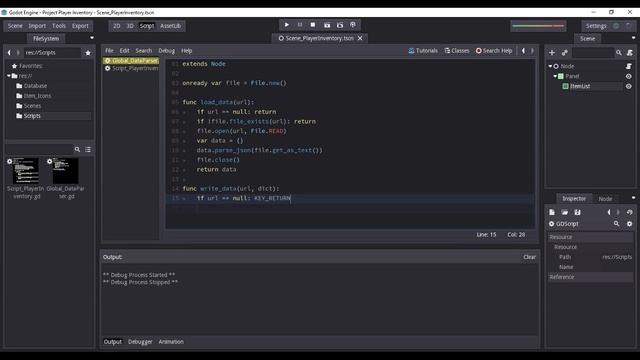Instance a scene file as node
The image size is (640, 360).
point(564,53)
